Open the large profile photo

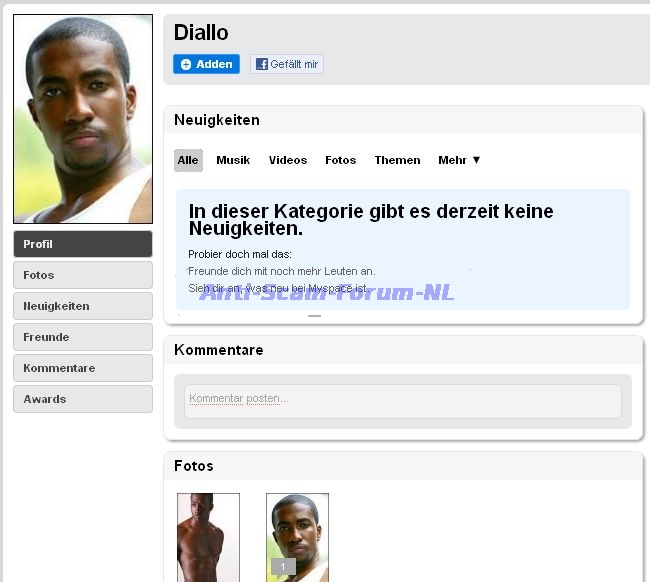pos(83,119)
